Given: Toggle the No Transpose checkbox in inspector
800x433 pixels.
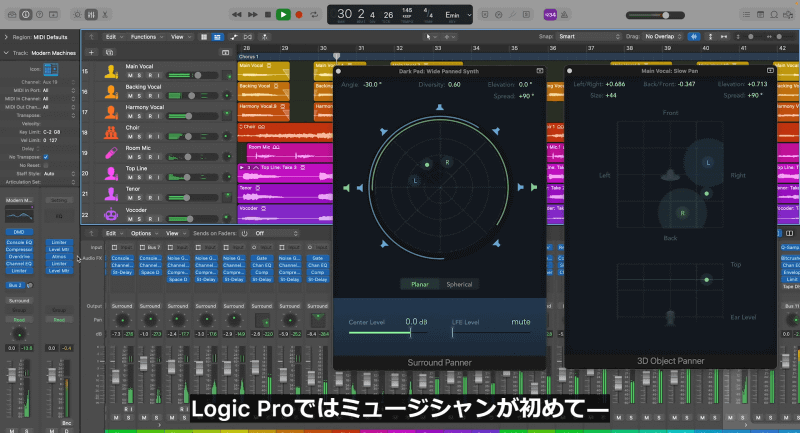Looking at the screenshot, I should (46, 157).
